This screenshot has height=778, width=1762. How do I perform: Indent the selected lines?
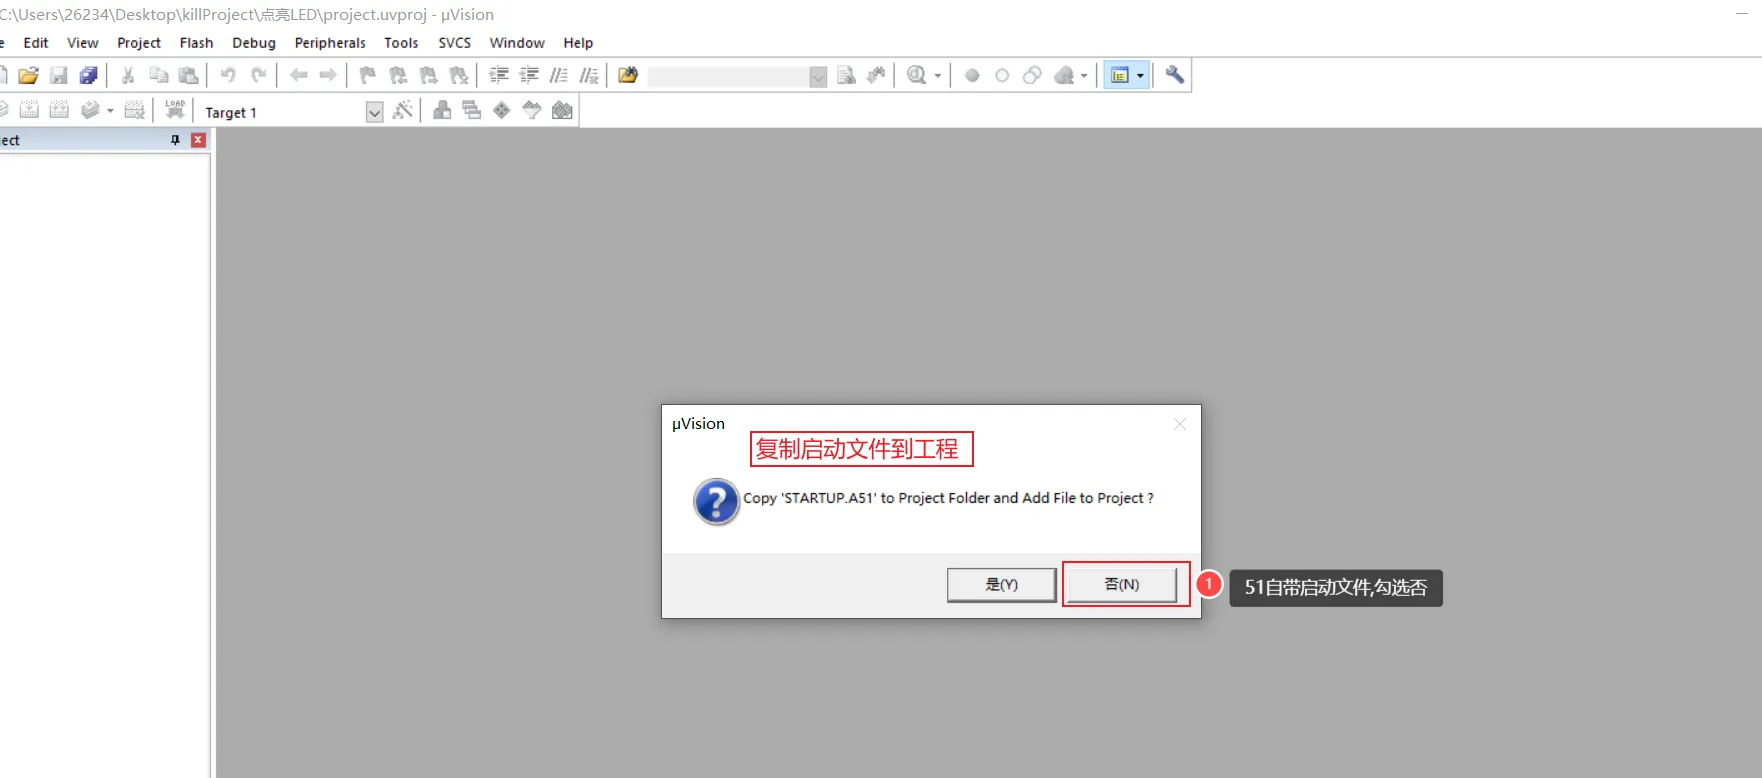[499, 75]
